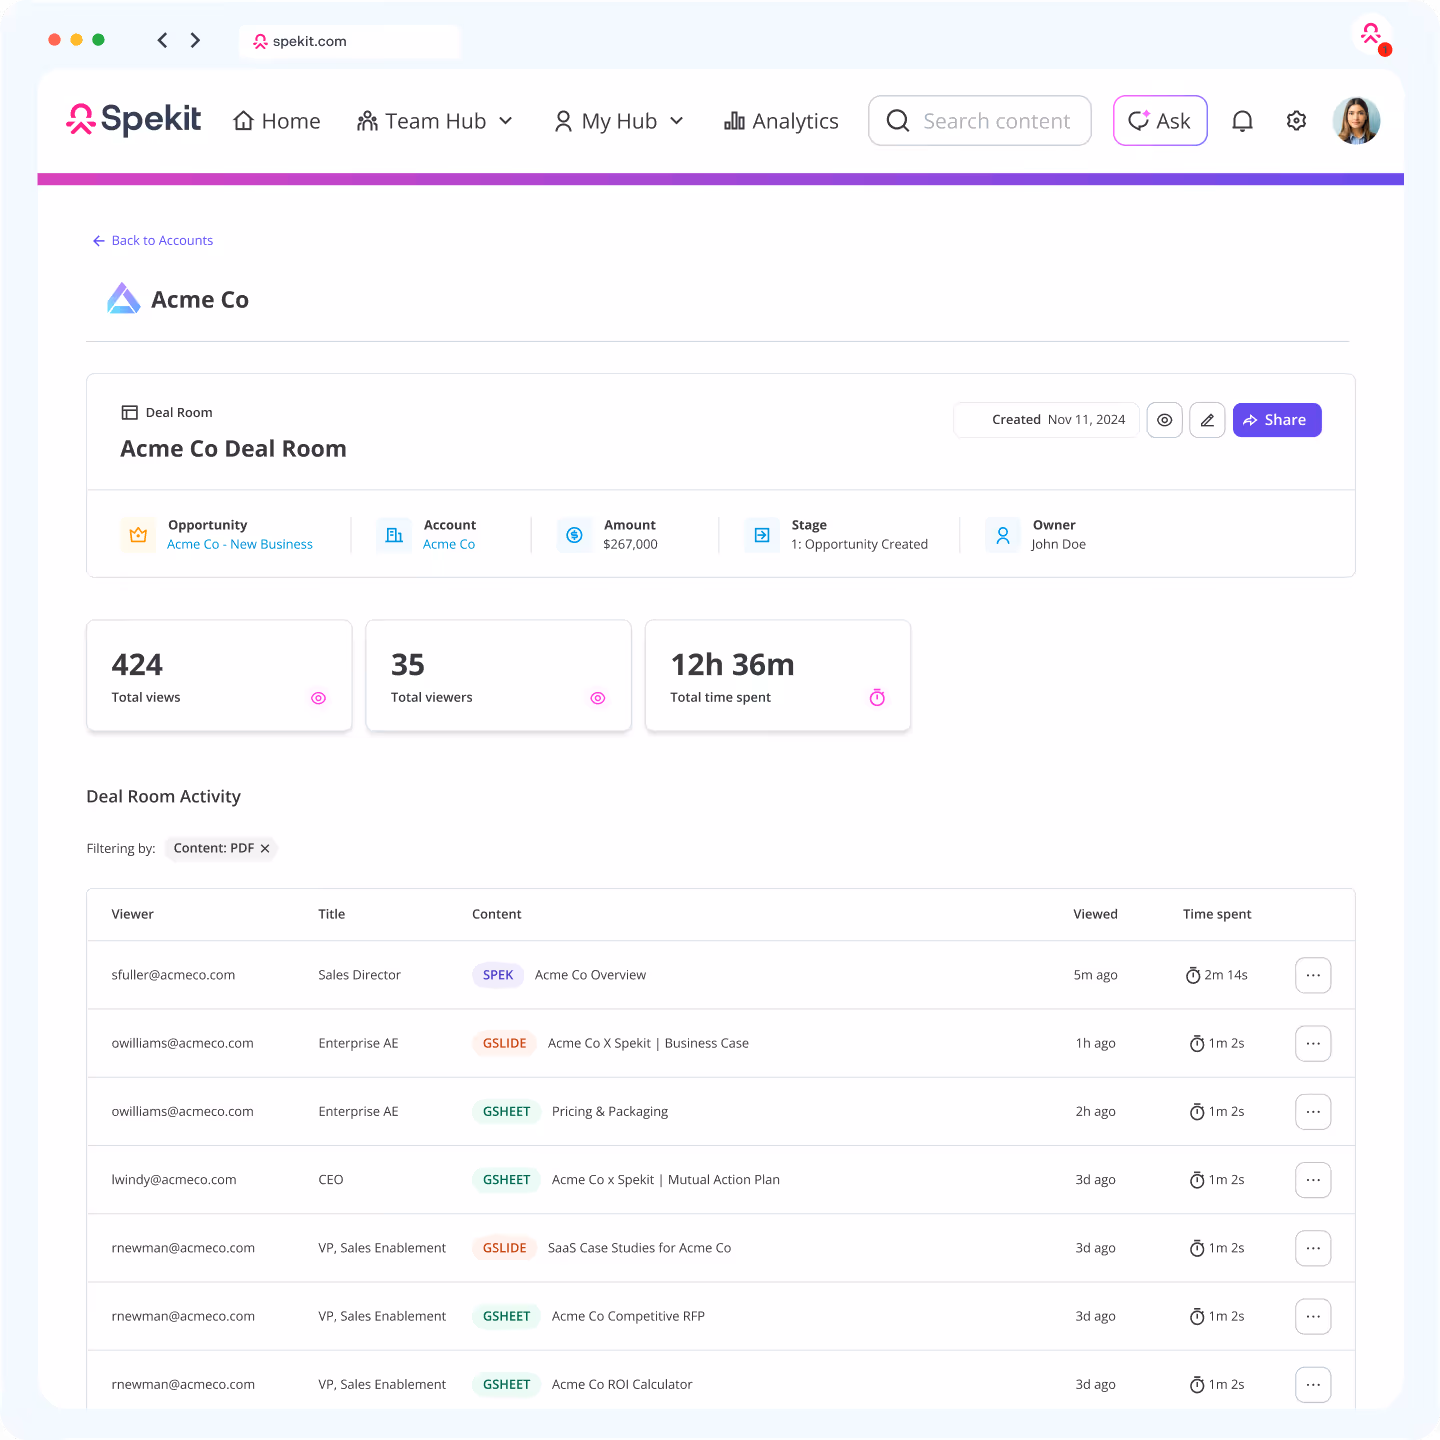Open Acme Co ROI Calculator content
1440x1440 pixels.
tap(622, 1384)
